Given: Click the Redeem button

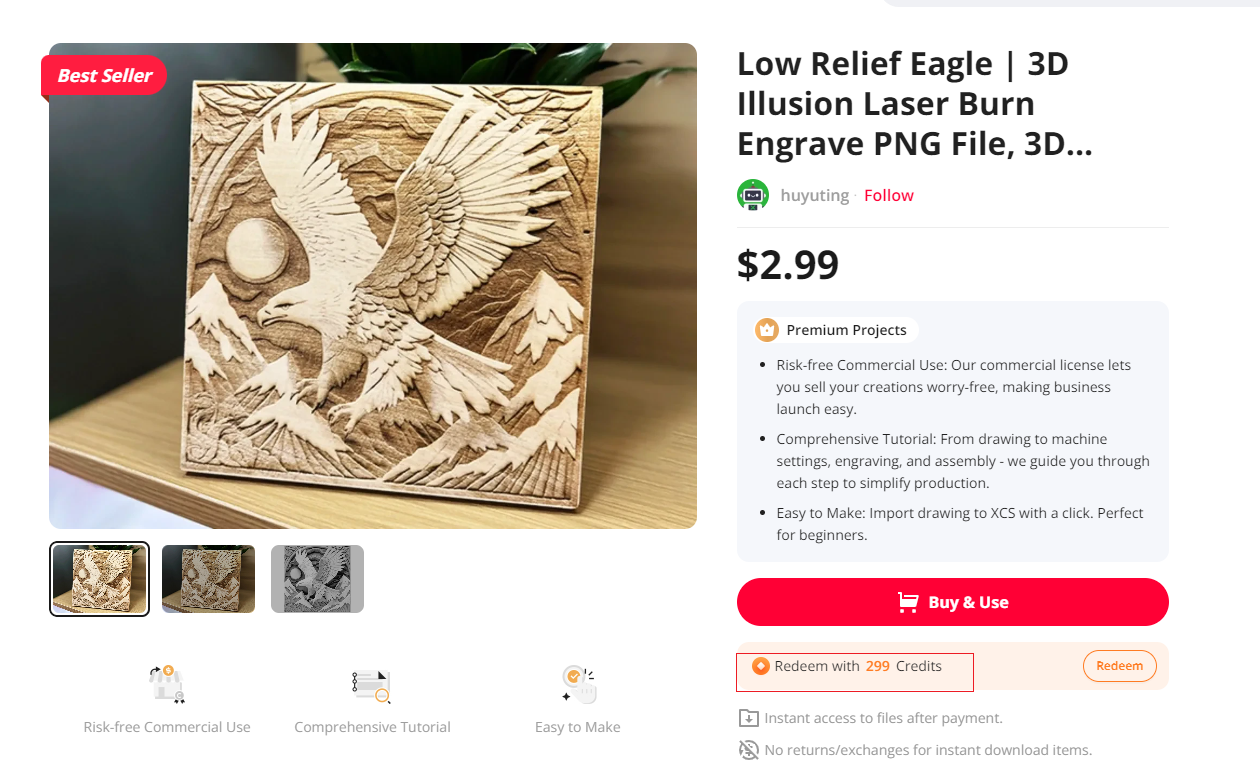Looking at the screenshot, I should point(1120,666).
